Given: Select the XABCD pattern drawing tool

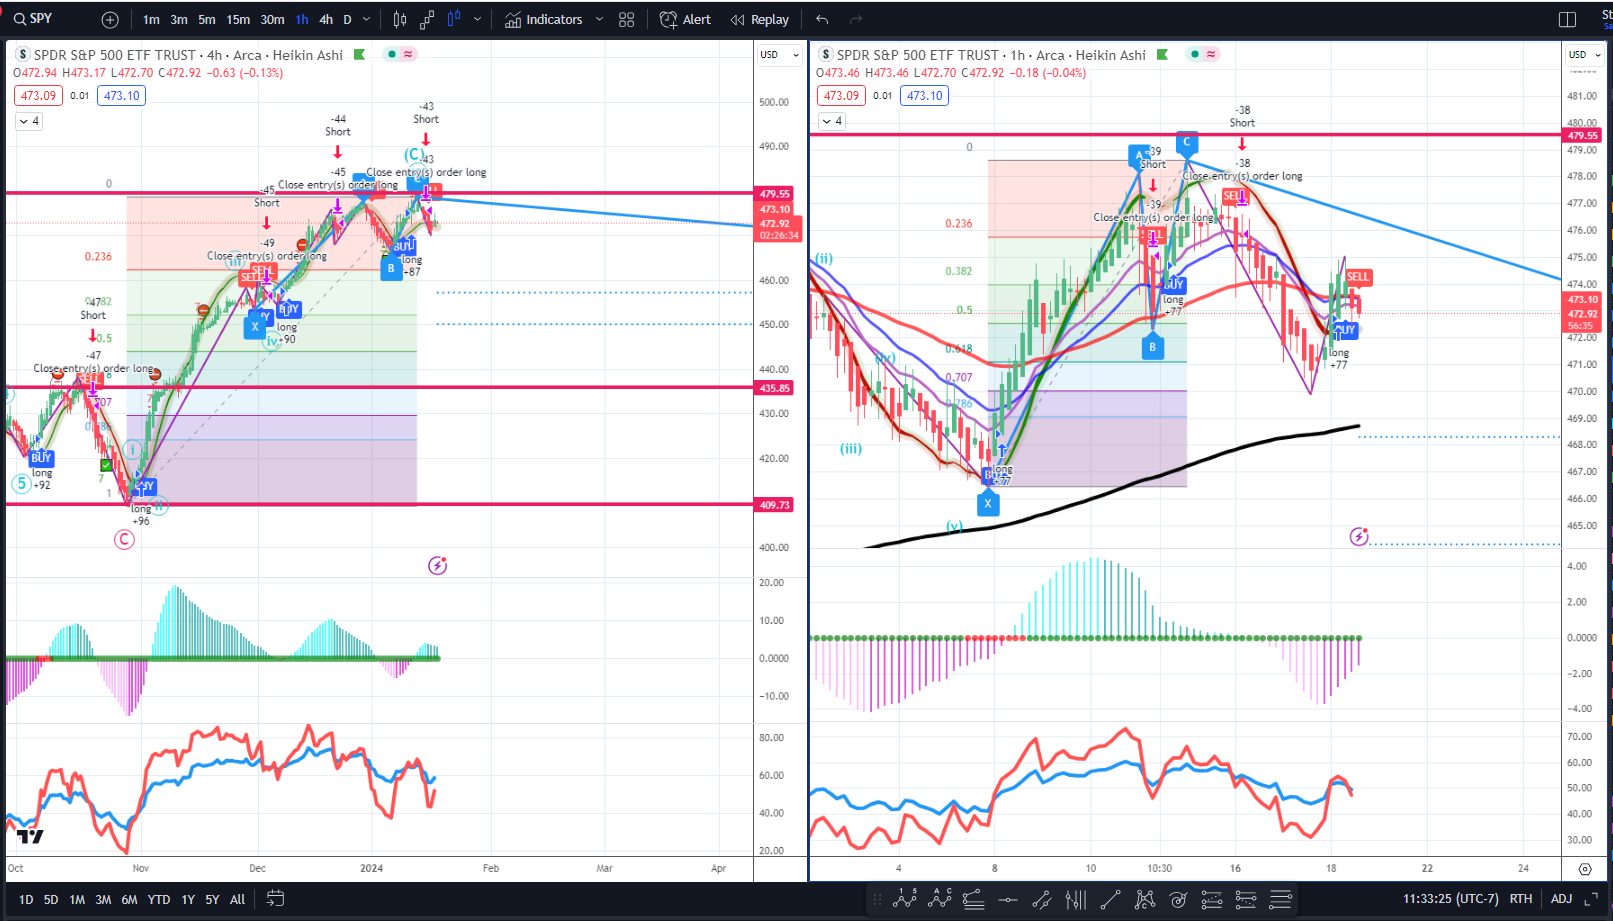Looking at the screenshot, I should click(x=1145, y=900).
